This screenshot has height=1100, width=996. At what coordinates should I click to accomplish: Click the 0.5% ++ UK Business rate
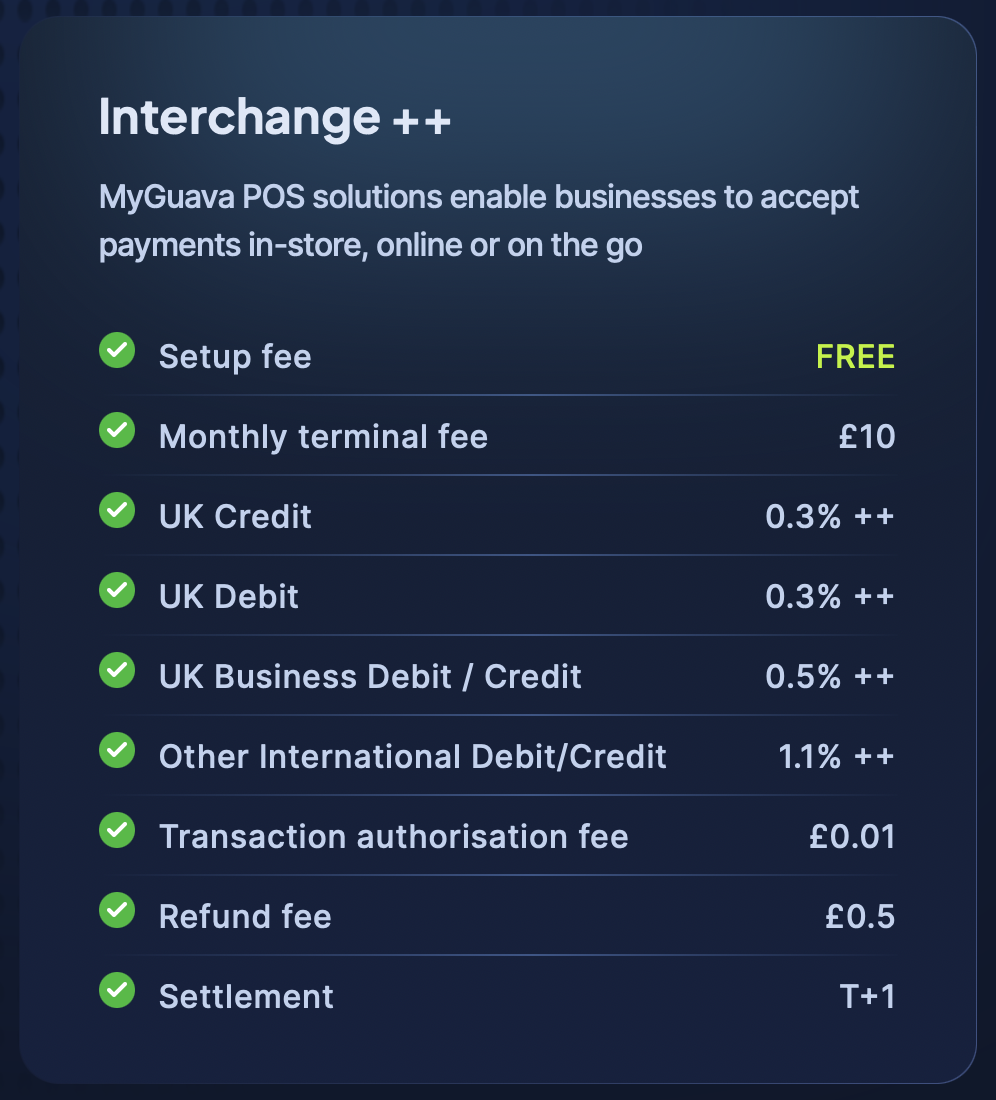830,676
